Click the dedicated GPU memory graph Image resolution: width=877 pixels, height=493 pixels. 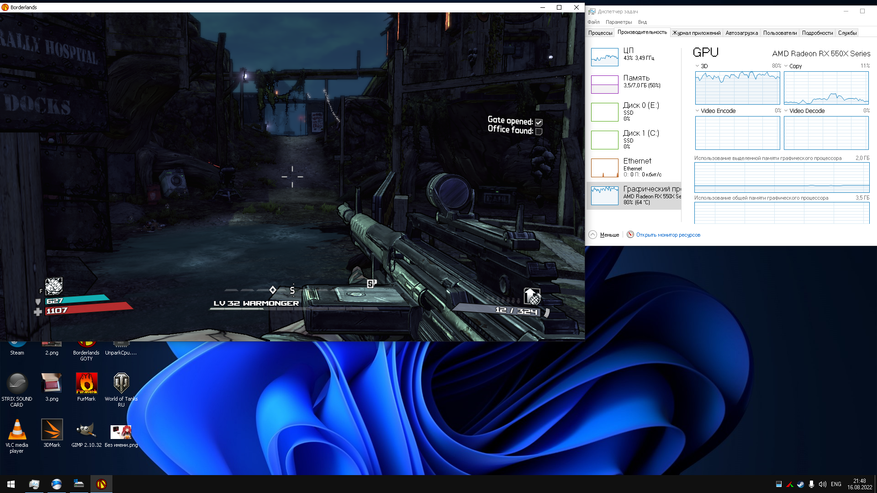click(781, 177)
